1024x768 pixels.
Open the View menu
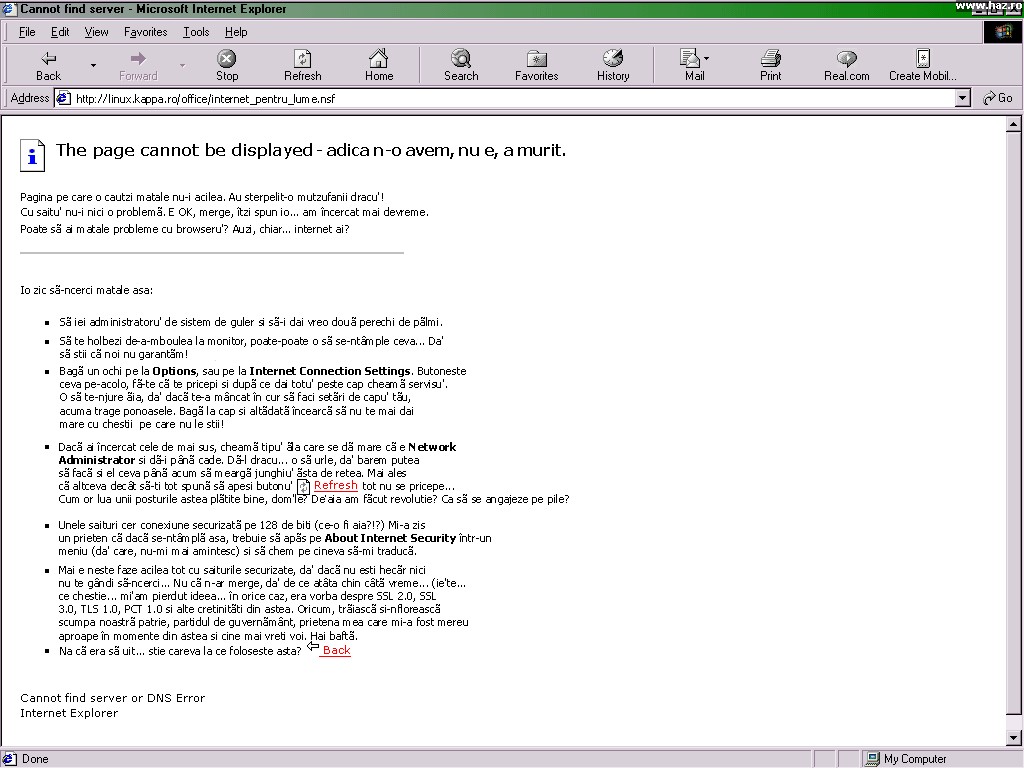pos(96,32)
